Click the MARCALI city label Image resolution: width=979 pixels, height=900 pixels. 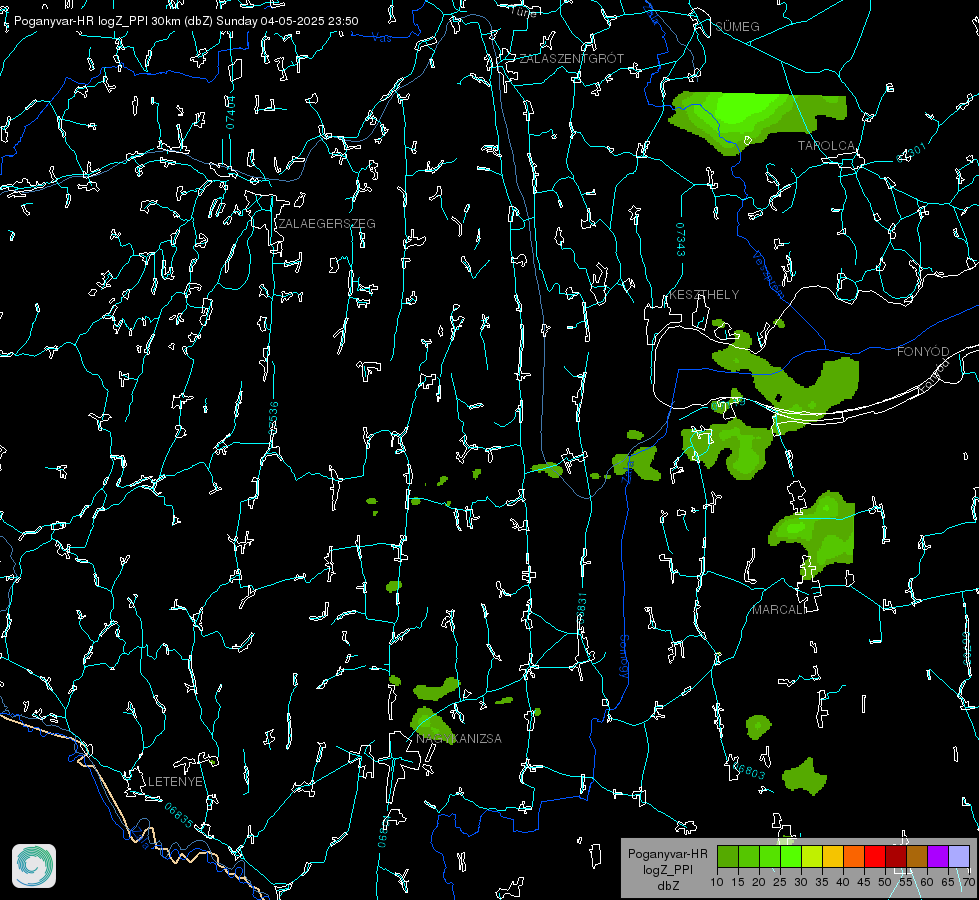point(777,610)
